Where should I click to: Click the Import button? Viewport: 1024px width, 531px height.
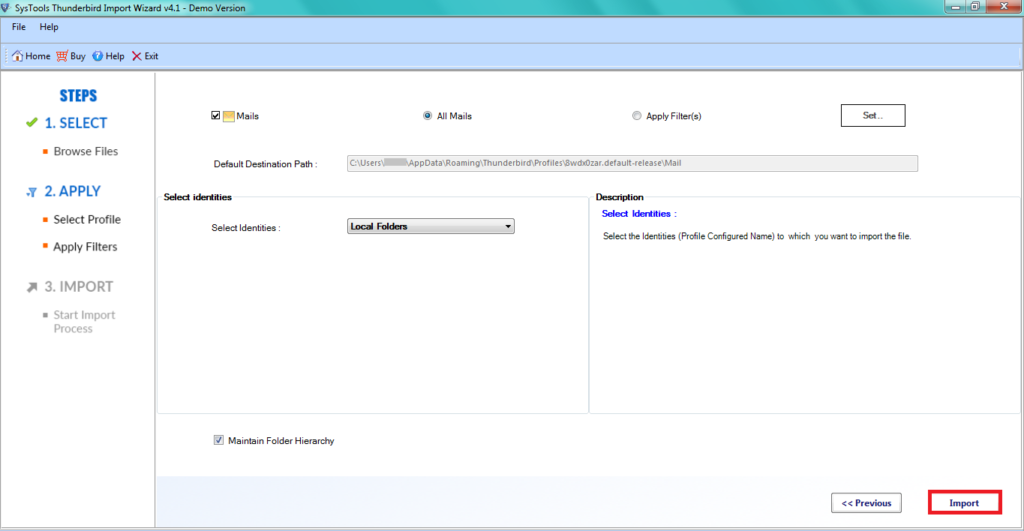965,503
